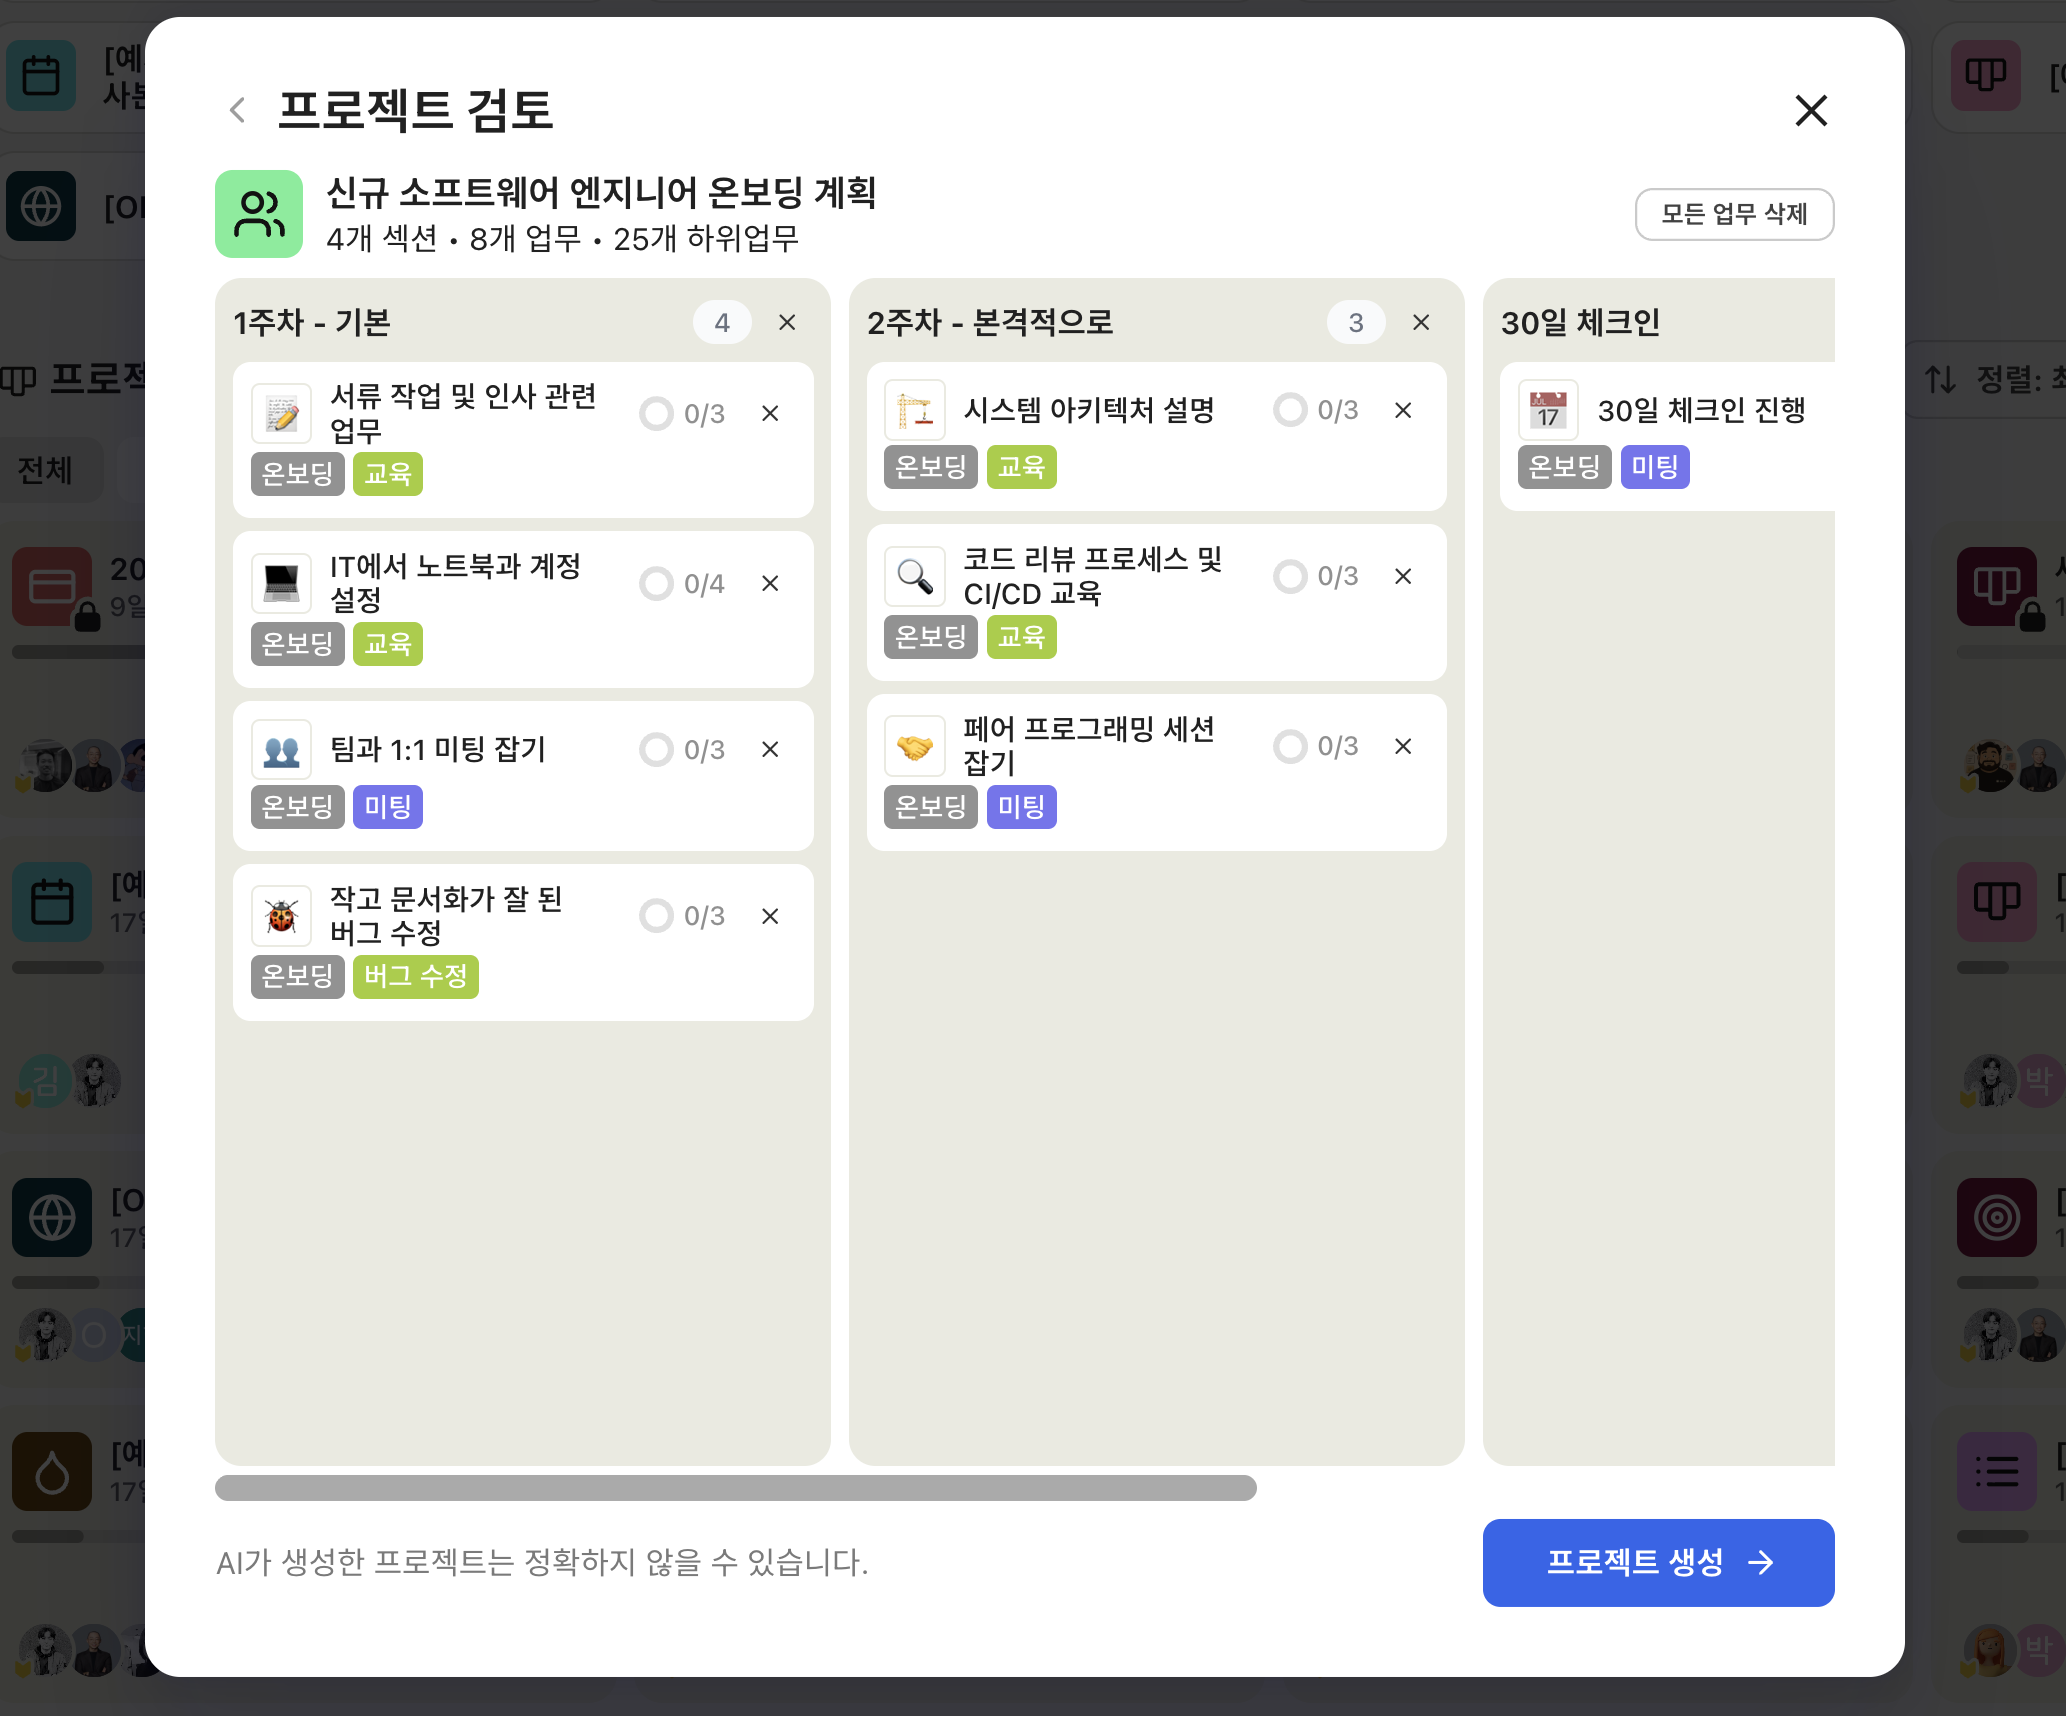Delete the 페어 프로그래밍 세션 잡기 task
Image resolution: width=2066 pixels, height=1716 pixels.
click(1403, 746)
